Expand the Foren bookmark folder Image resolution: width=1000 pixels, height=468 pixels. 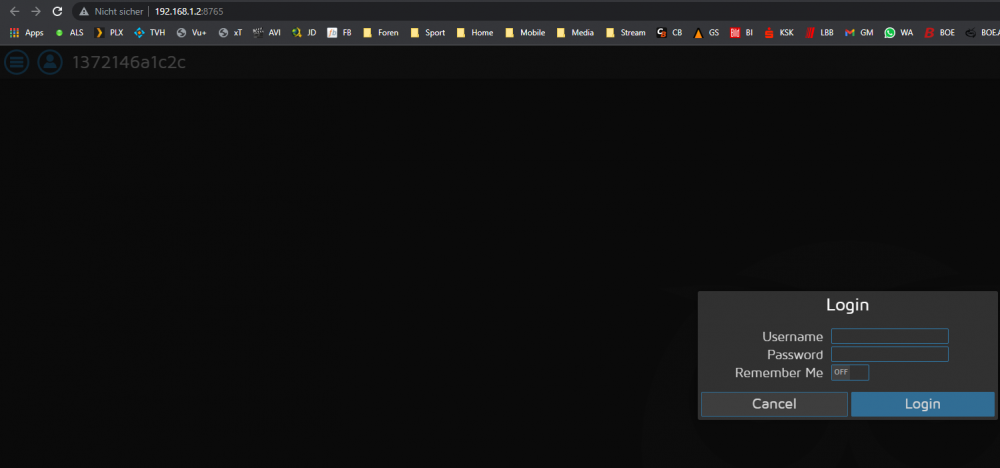pos(381,33)
